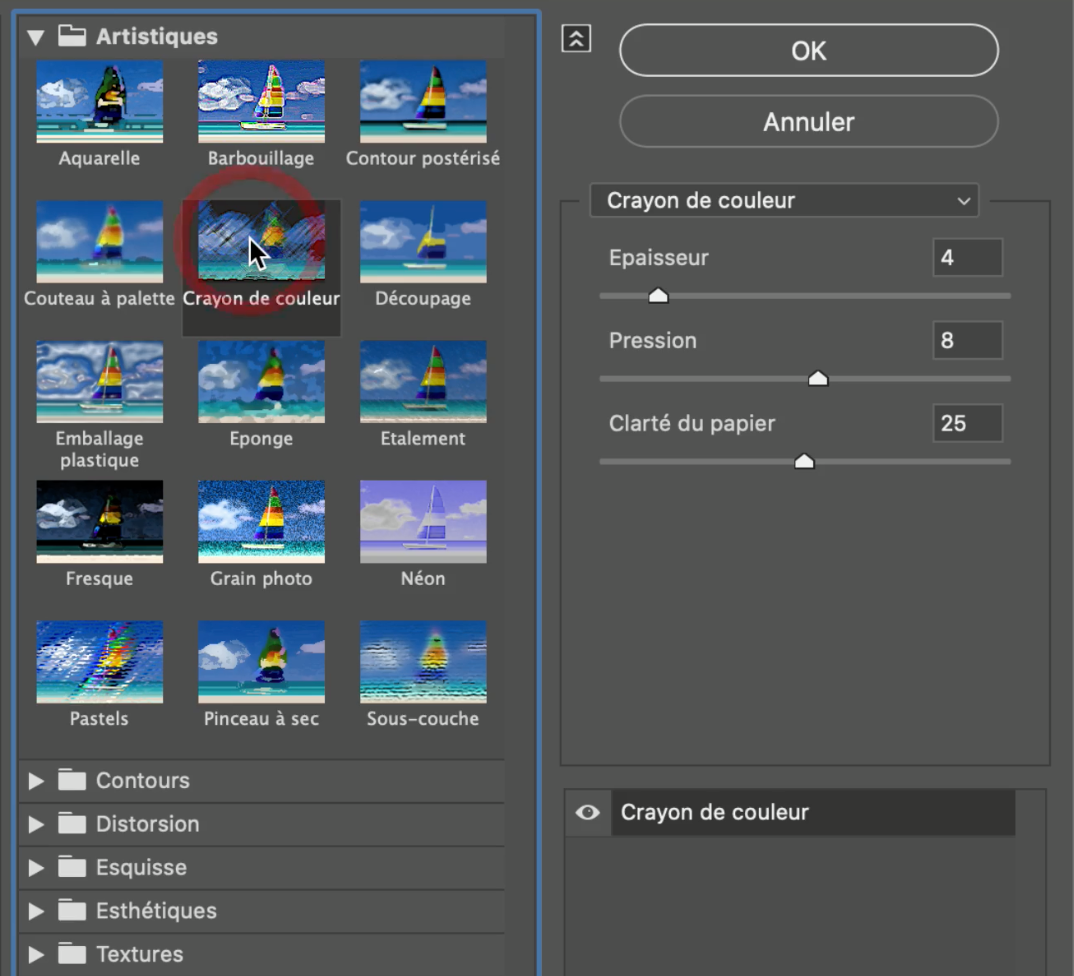Image resolution: width=1074 pixels, height=976 pixels.
Task: Expand the Contours category triangle
Action: click(36, 781)
